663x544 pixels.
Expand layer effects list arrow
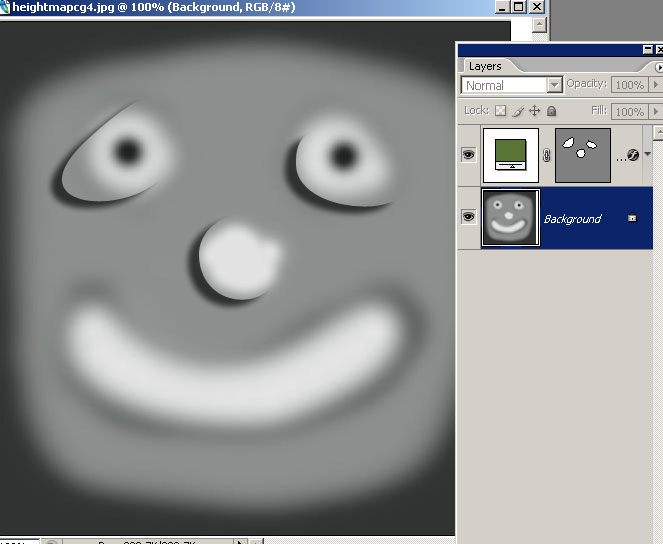pyautogui.click(x=647, y=154)
